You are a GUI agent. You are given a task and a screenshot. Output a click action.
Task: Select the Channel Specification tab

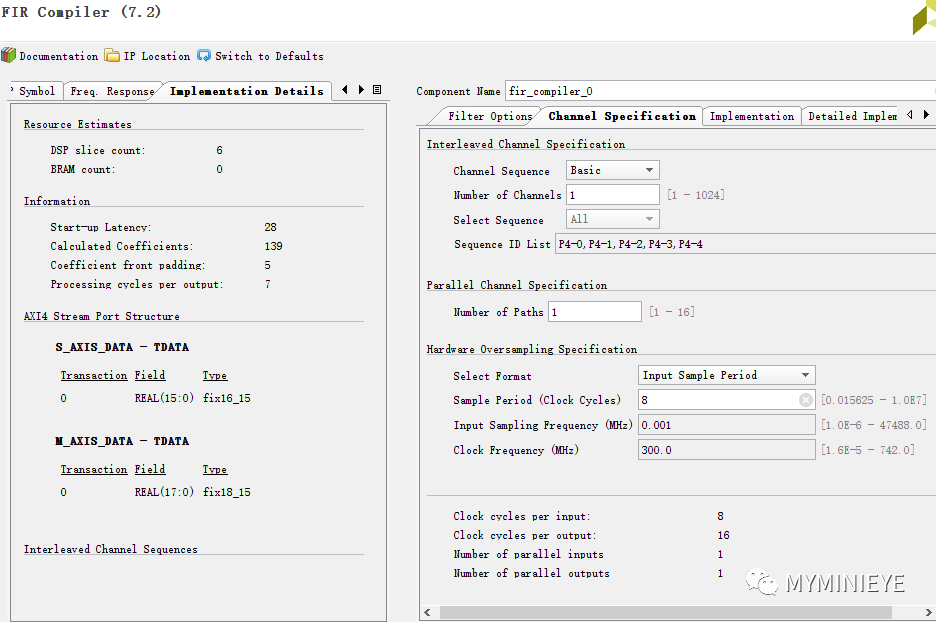coord(622,116)
